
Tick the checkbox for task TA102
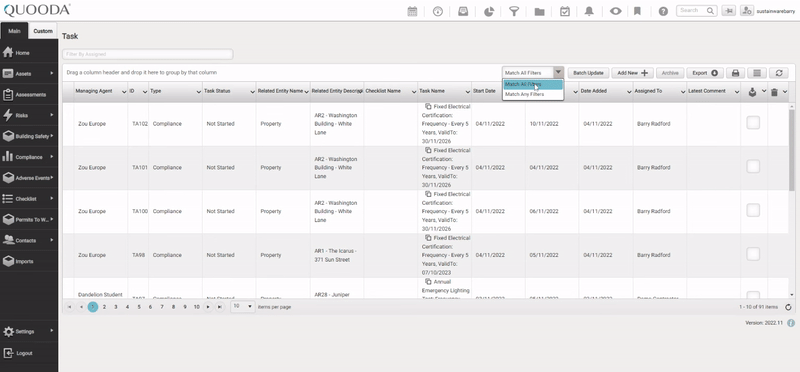[753, 122]
